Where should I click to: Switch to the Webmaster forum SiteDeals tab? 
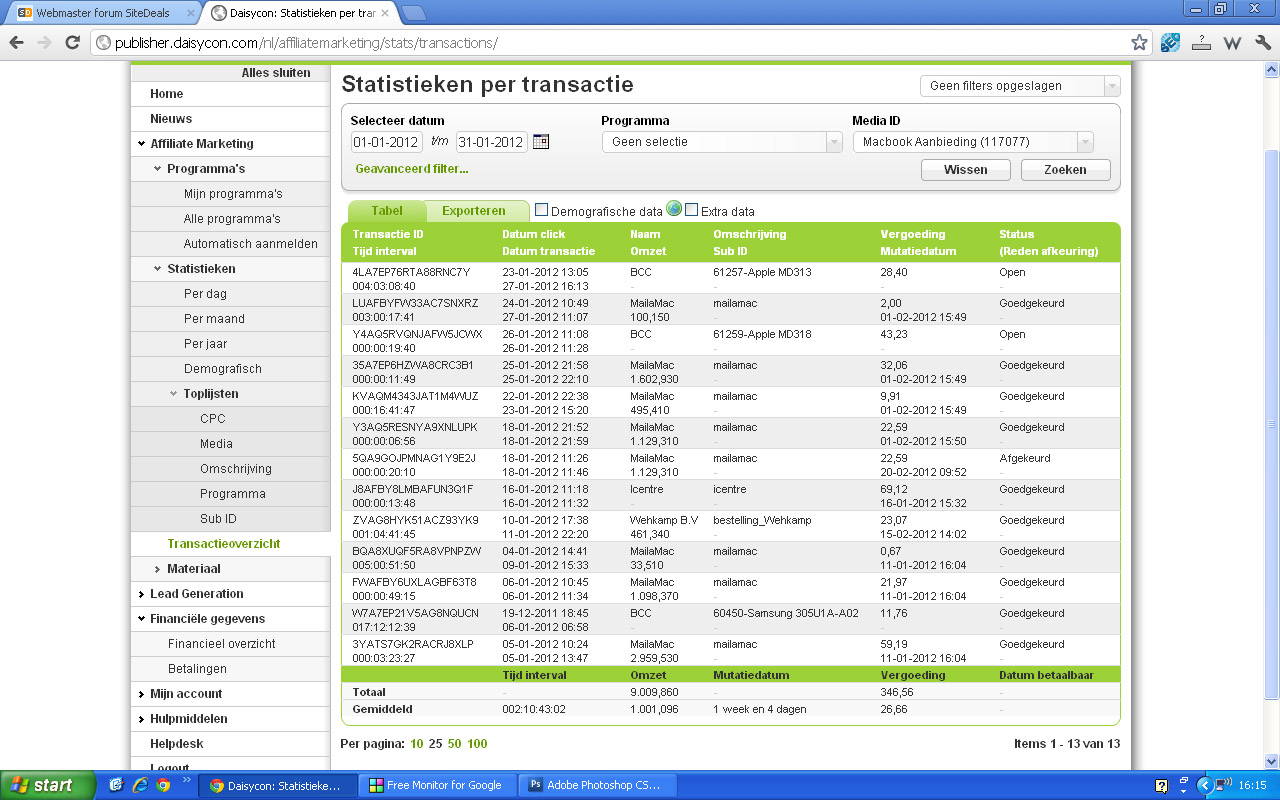click(104, 13)
